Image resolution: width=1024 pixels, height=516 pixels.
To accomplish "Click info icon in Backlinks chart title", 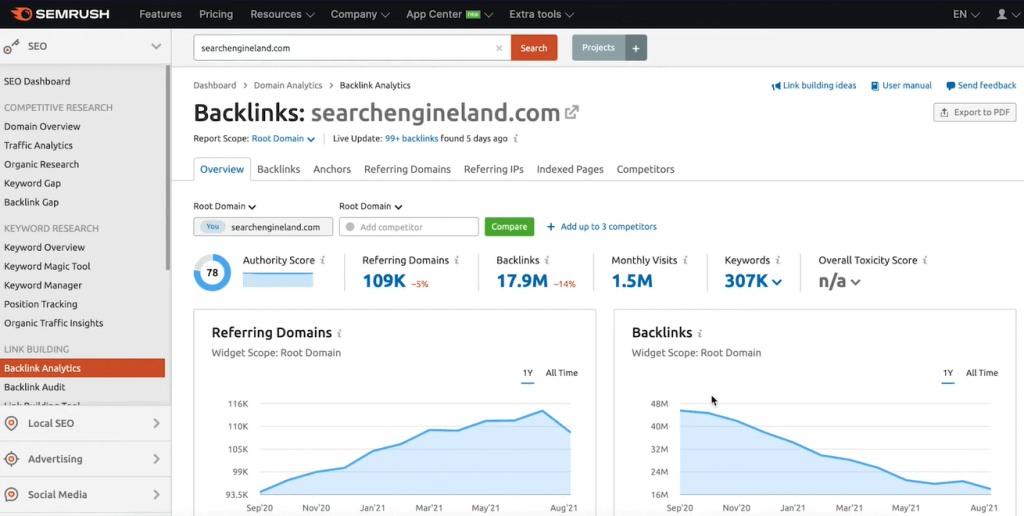I will coord(699,333).
